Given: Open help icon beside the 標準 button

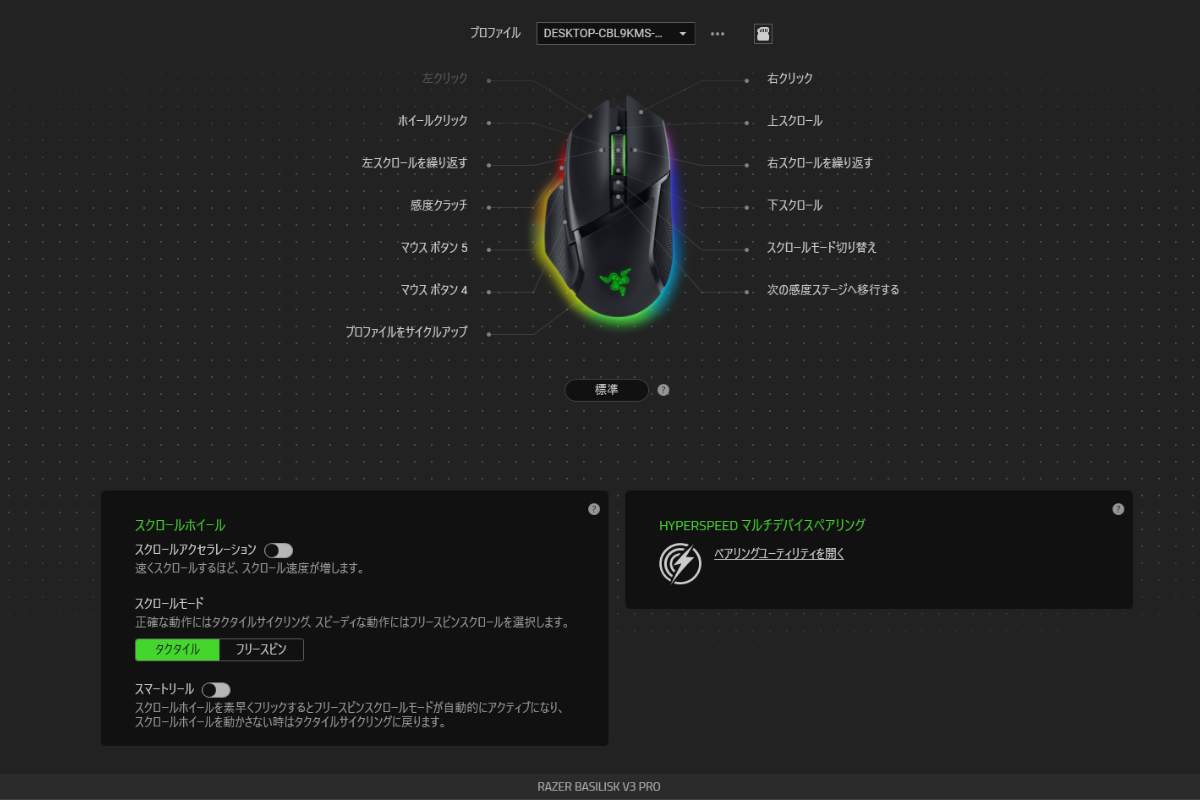Looking at the screenshot, I should (663, 390).
